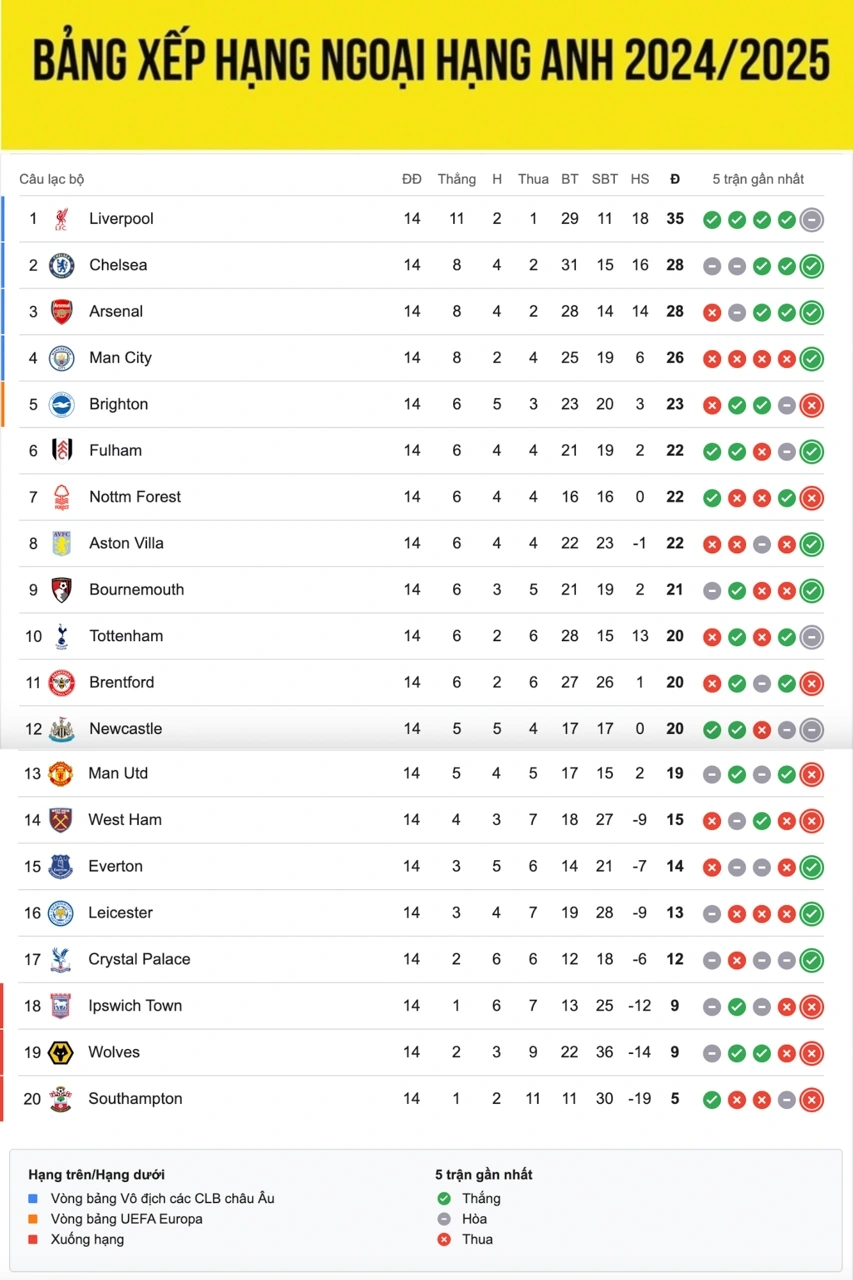Click the Liverpool club crest
This screenshot has width=853, height=1280.
(62, 219)
